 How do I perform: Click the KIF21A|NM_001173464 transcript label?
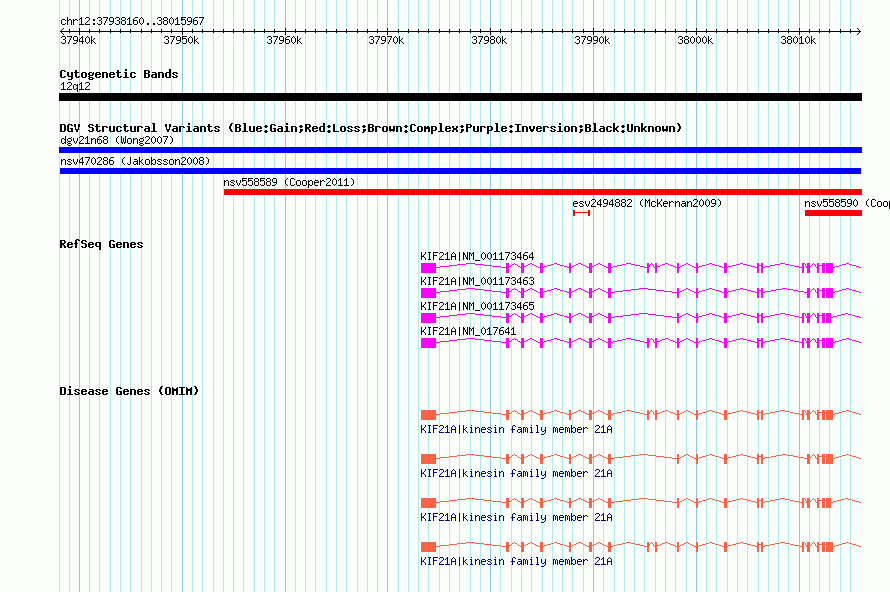(x=477, y=257)
